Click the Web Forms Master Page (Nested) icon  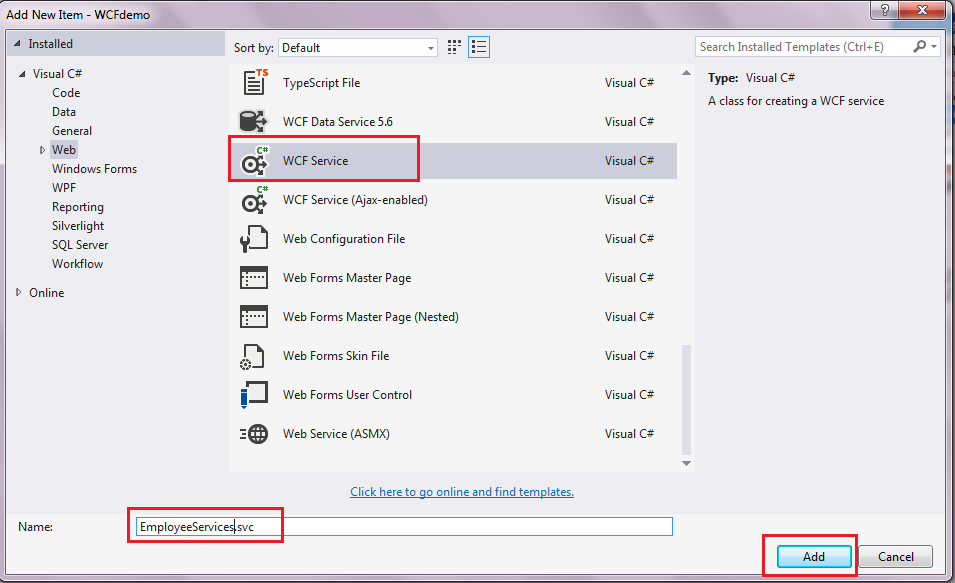click(x=254, y=317)
